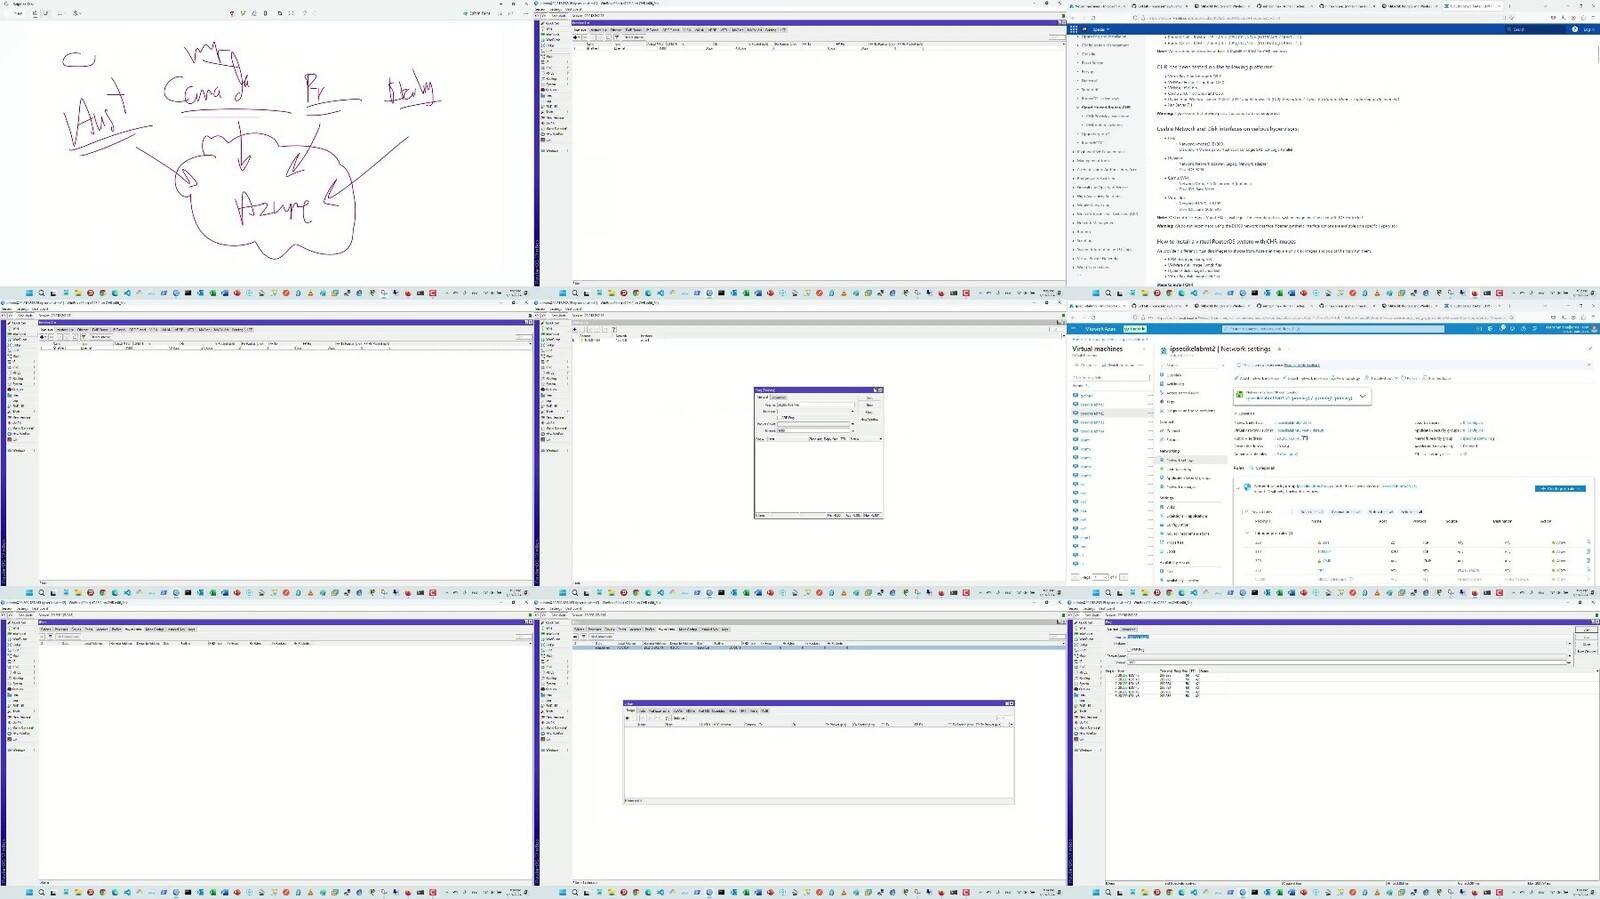The height and width of the screenshot is (899, 1600).
Task: Click the filter field in the Virtual machines list
Action: click(1110, 377)
